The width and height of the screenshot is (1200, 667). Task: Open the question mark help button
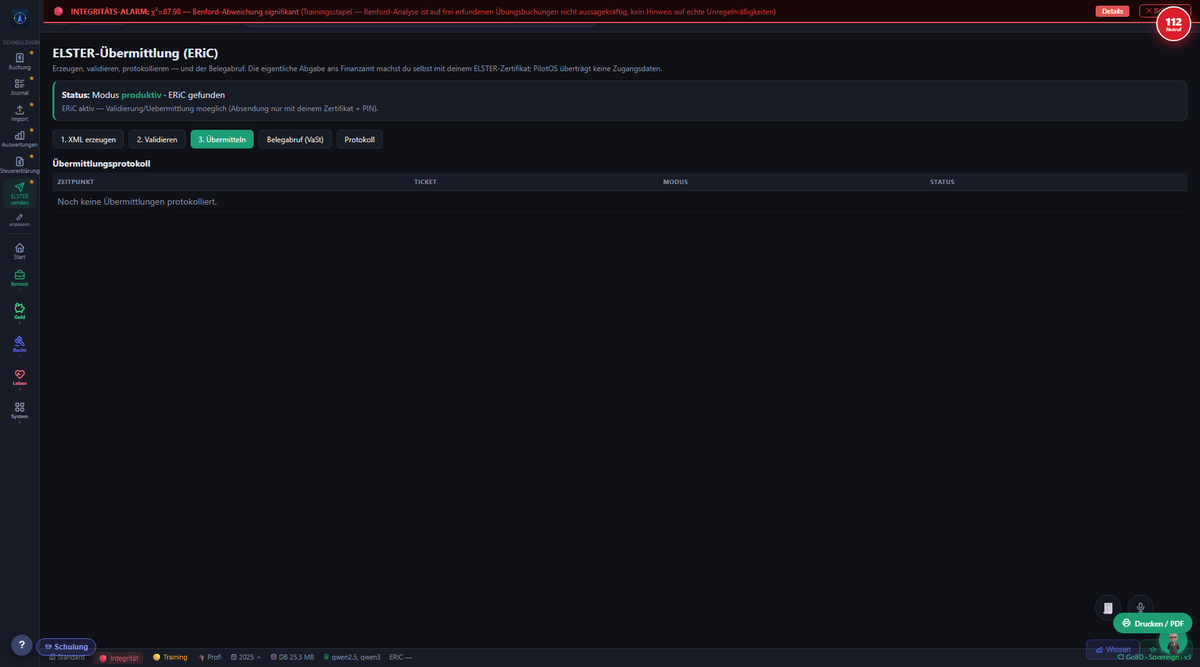21,645
